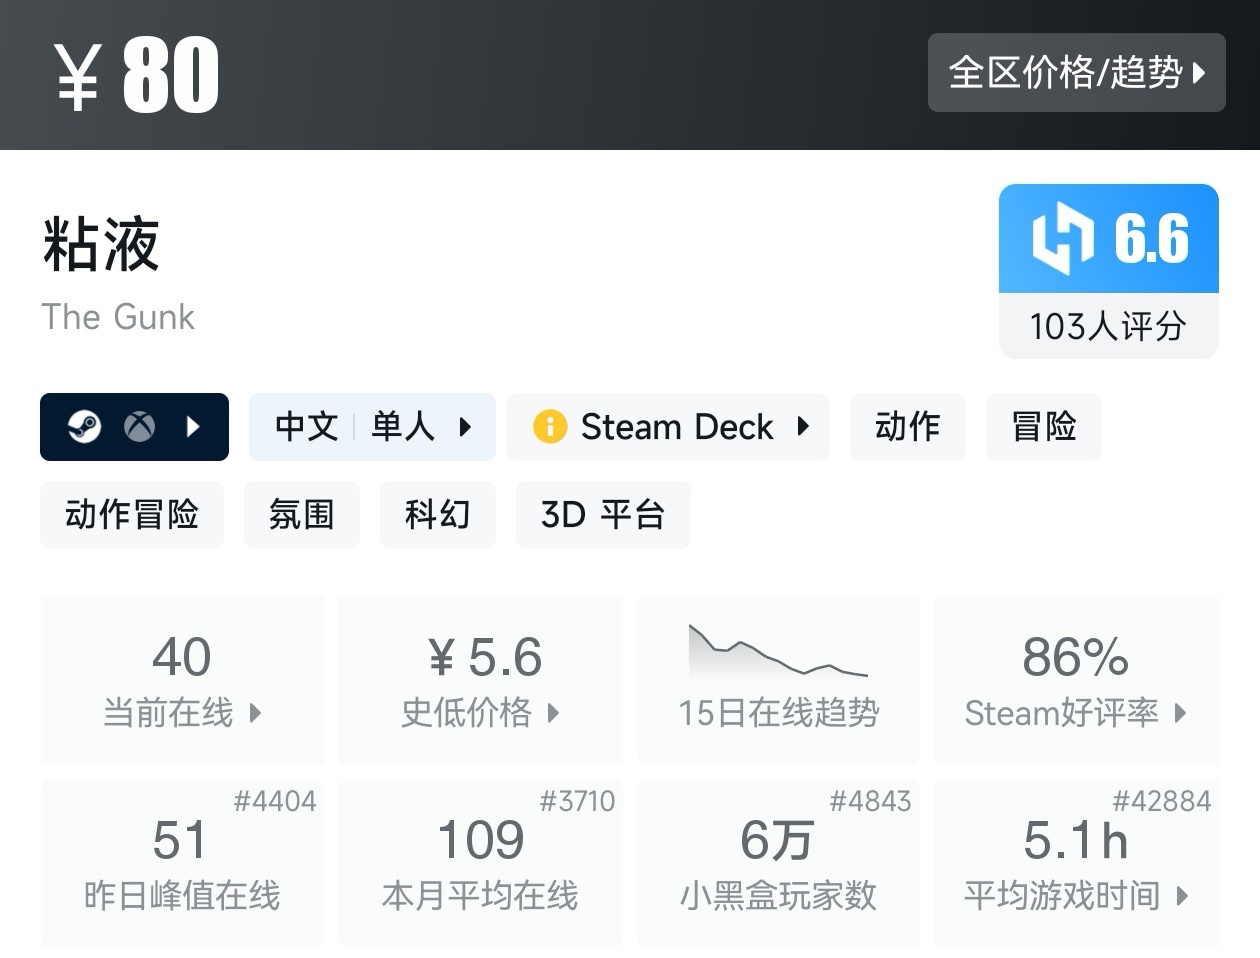Select the 动作 genre tag

click(907, 427)
